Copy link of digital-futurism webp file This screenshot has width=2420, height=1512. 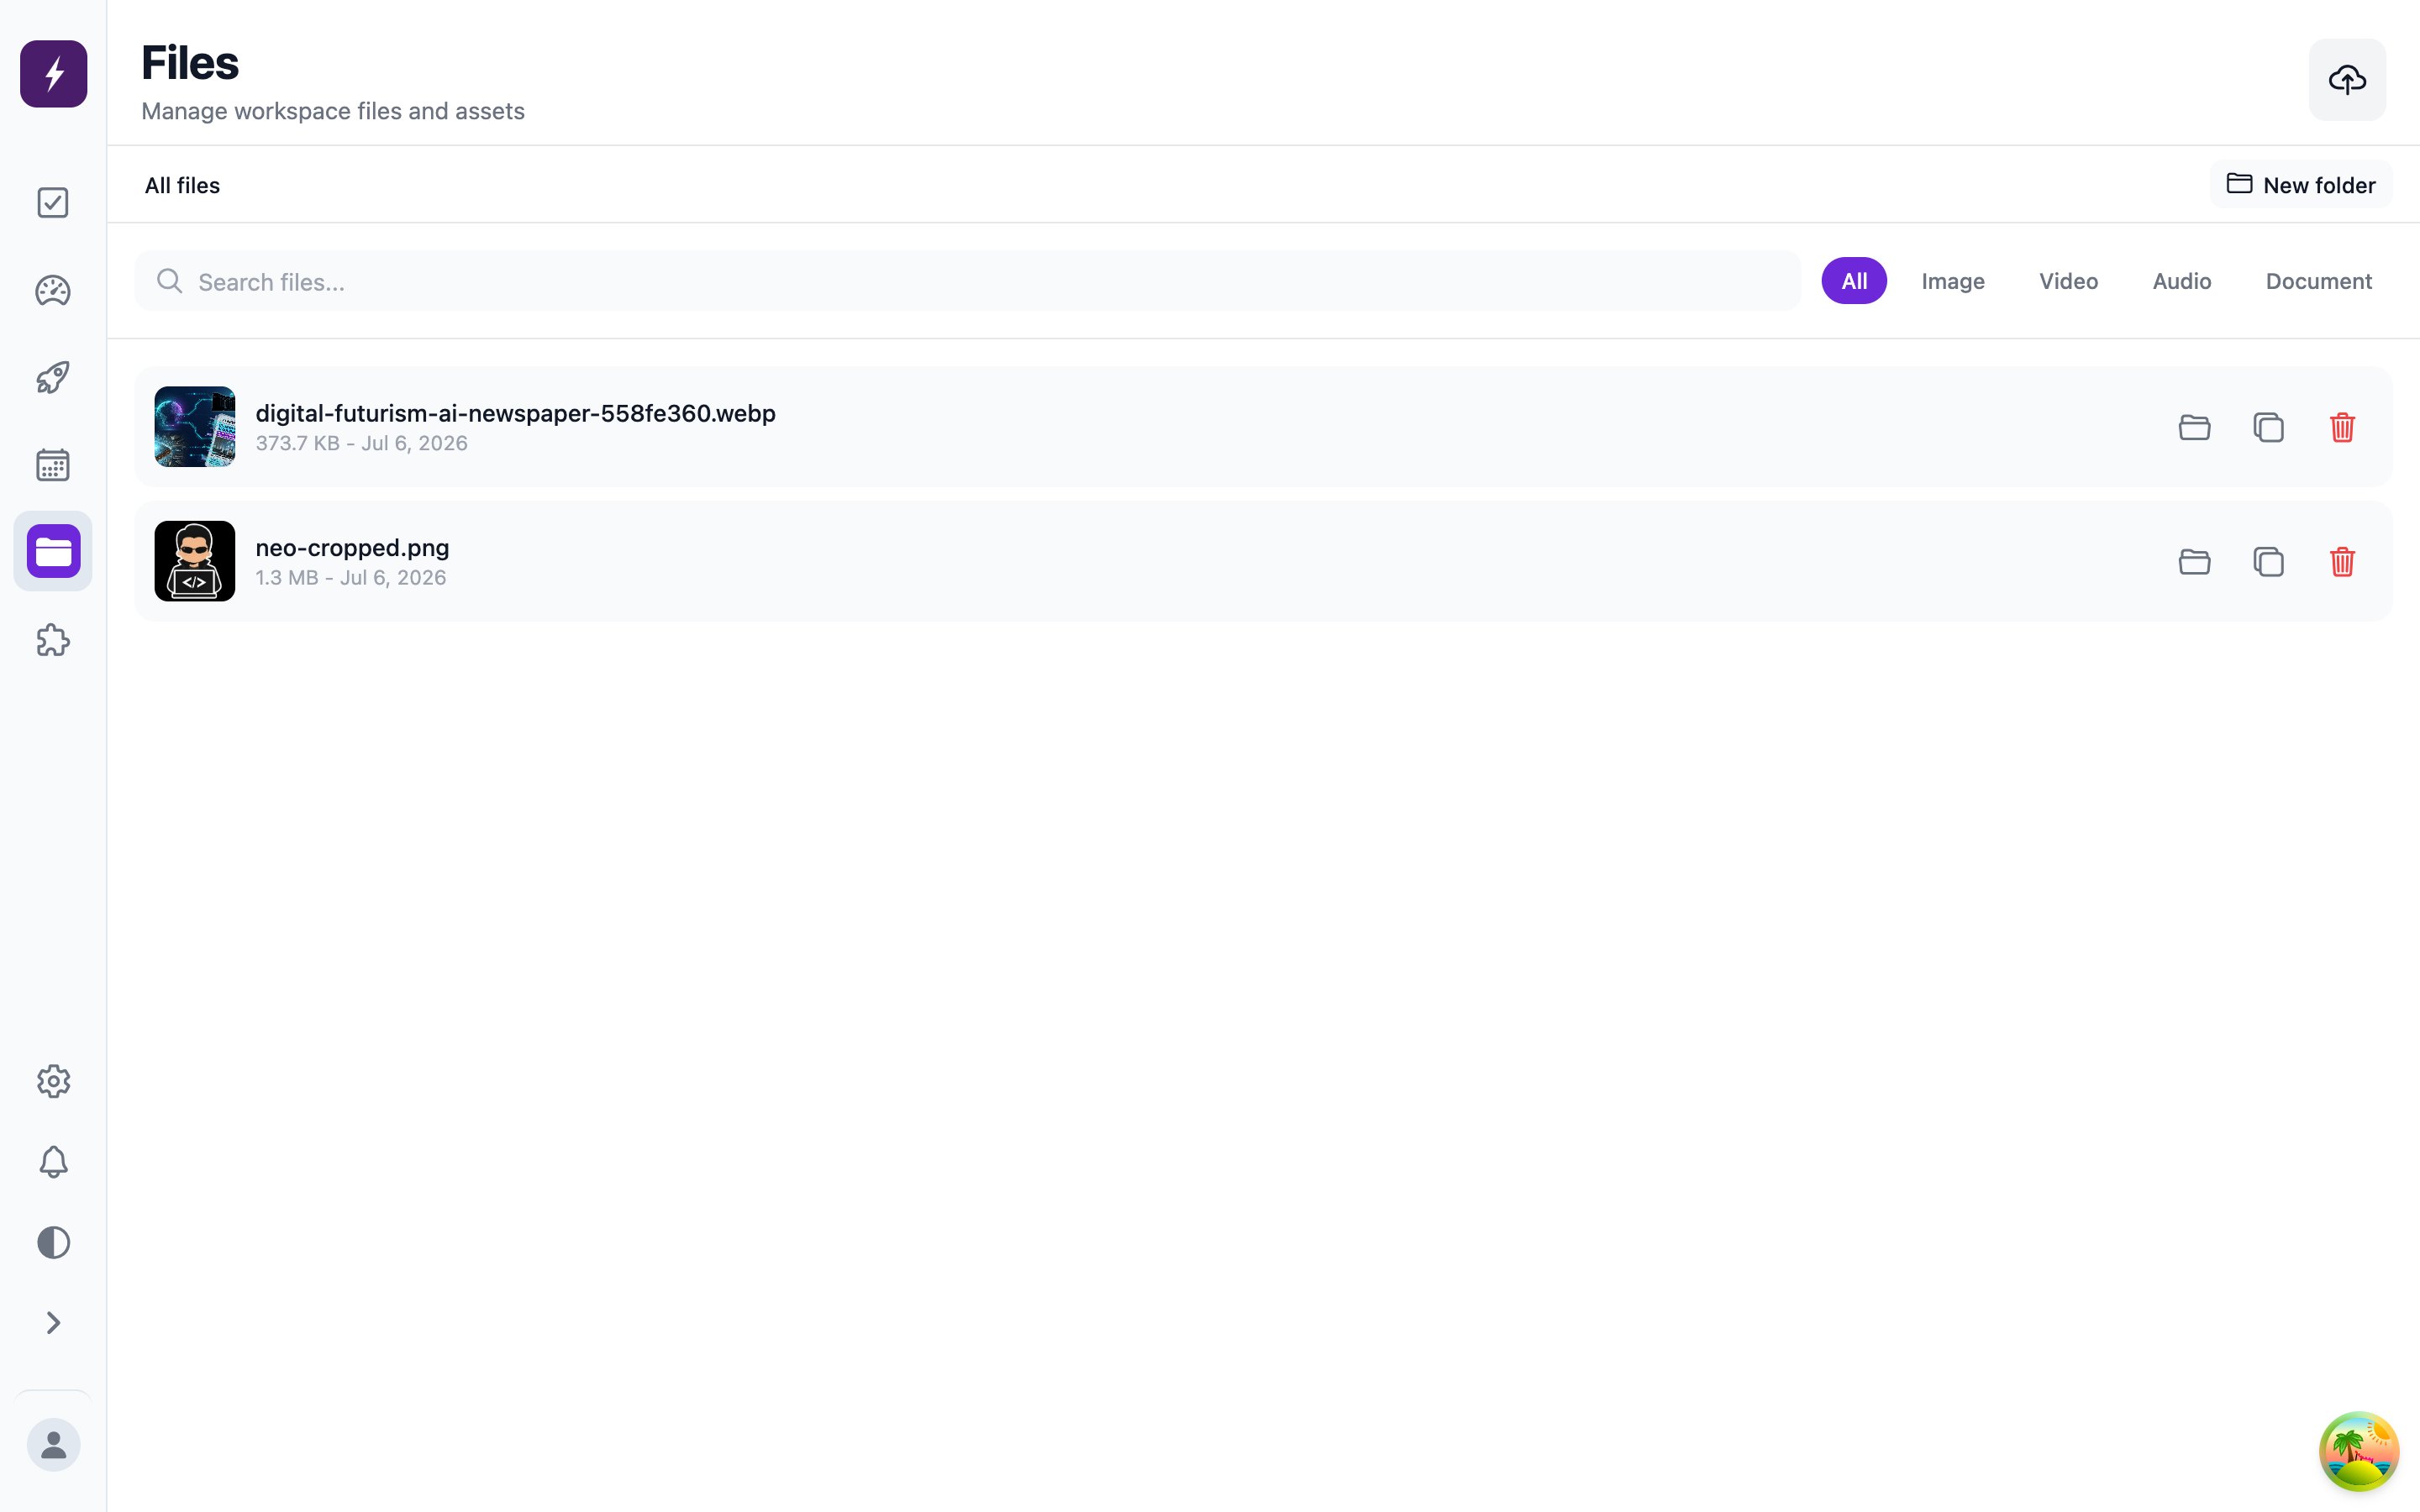(x=2268, y=427)
